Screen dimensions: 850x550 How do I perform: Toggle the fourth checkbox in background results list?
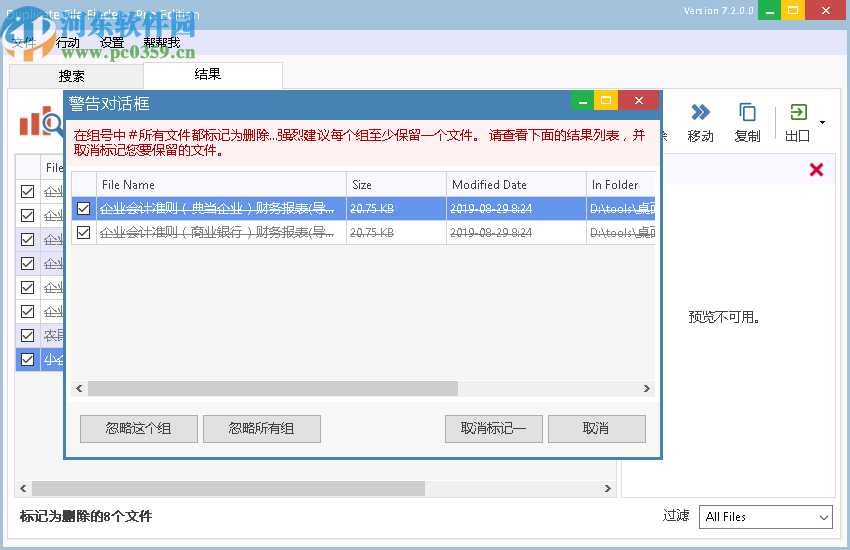coord(27,263)
